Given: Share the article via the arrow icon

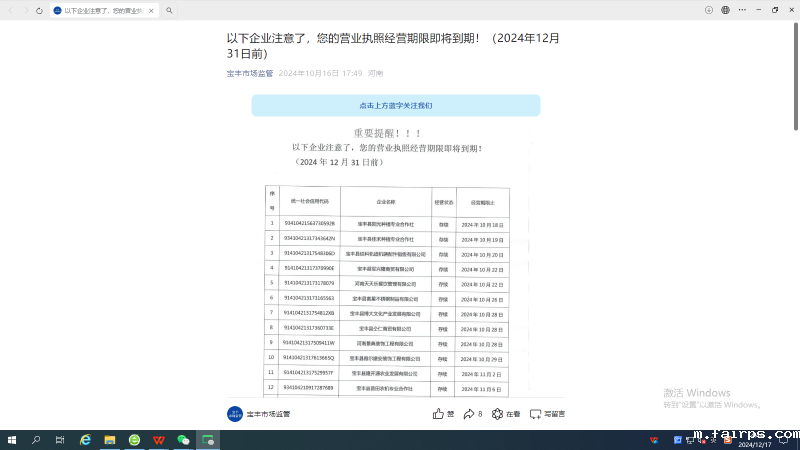Looking at the screenshot, I should pos(472,414).
